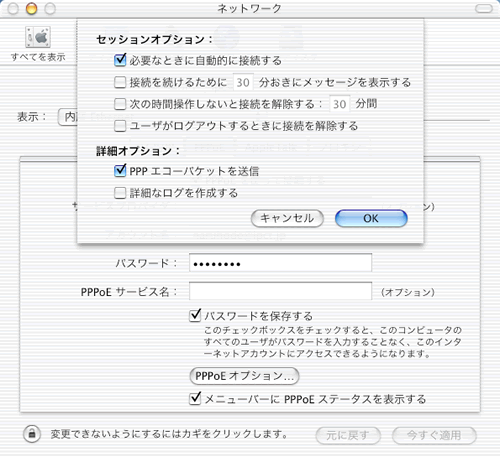Click the PPPoE サービス名 input field
Image resolution: width=500 pixels, height=457 pixels.
(x=280, y=291)
